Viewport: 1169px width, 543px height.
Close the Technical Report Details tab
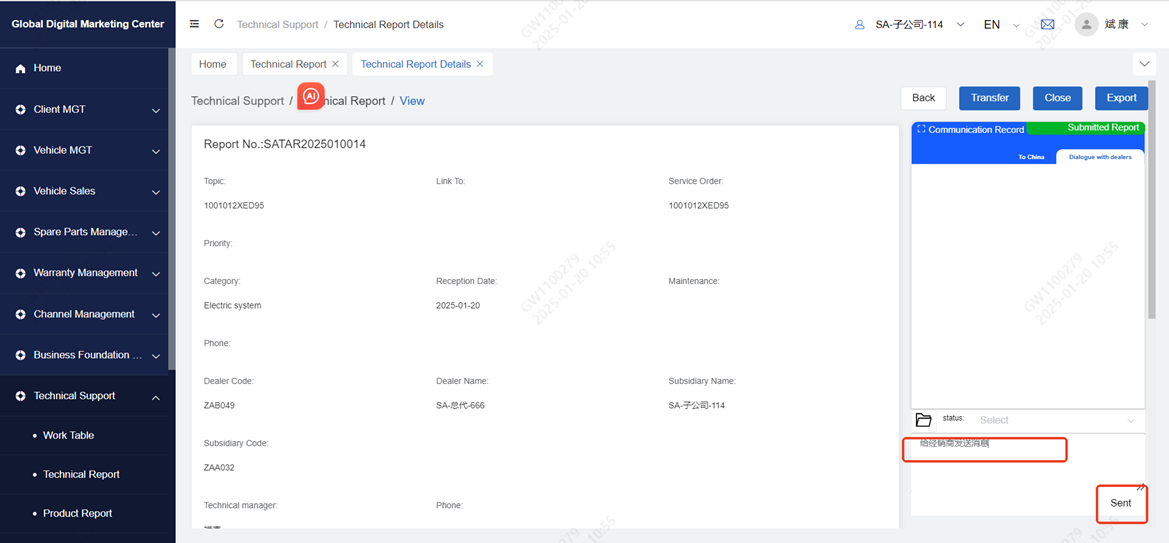[x=480, y=64]
